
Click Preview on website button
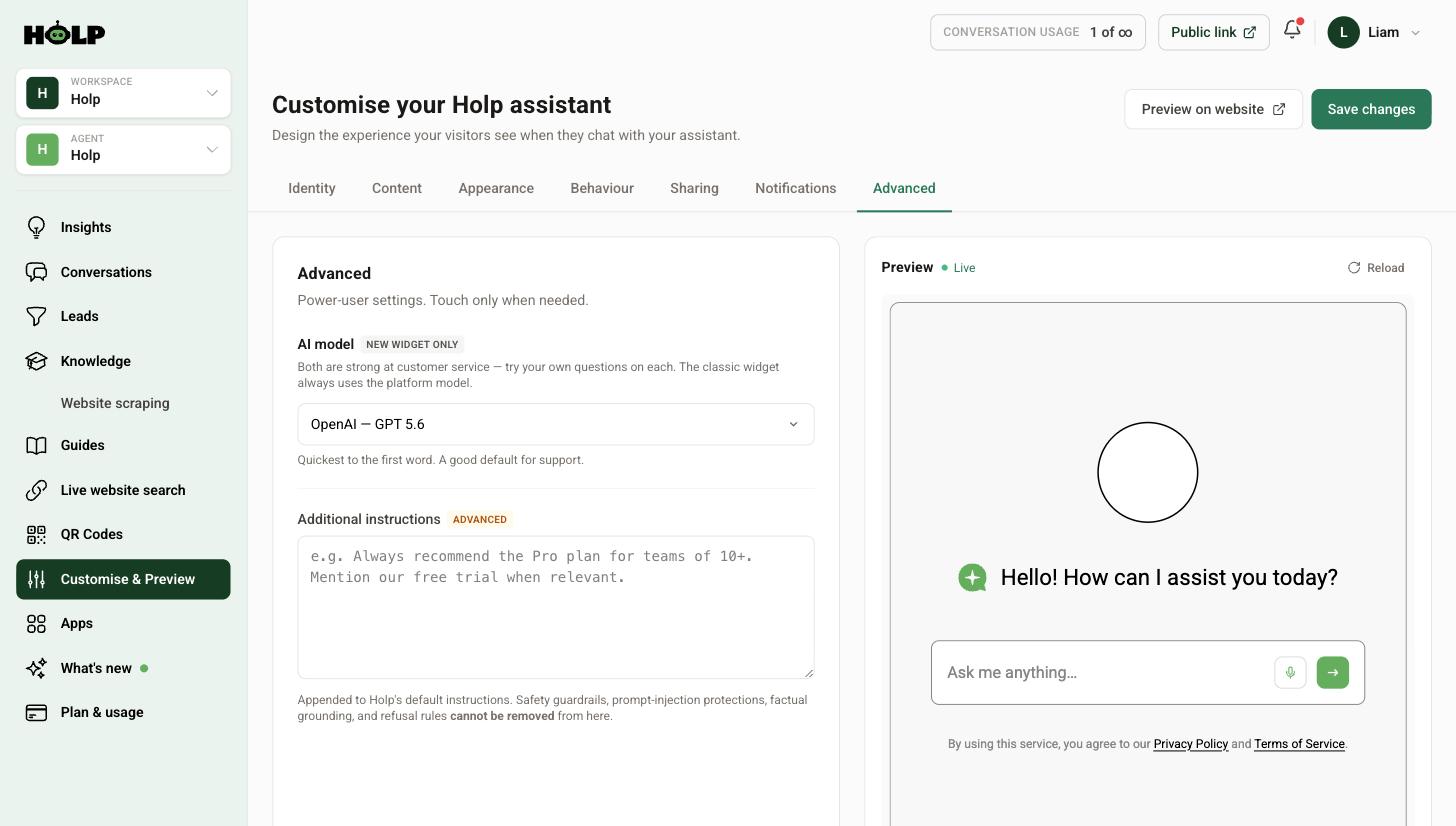coord(1213,109)
